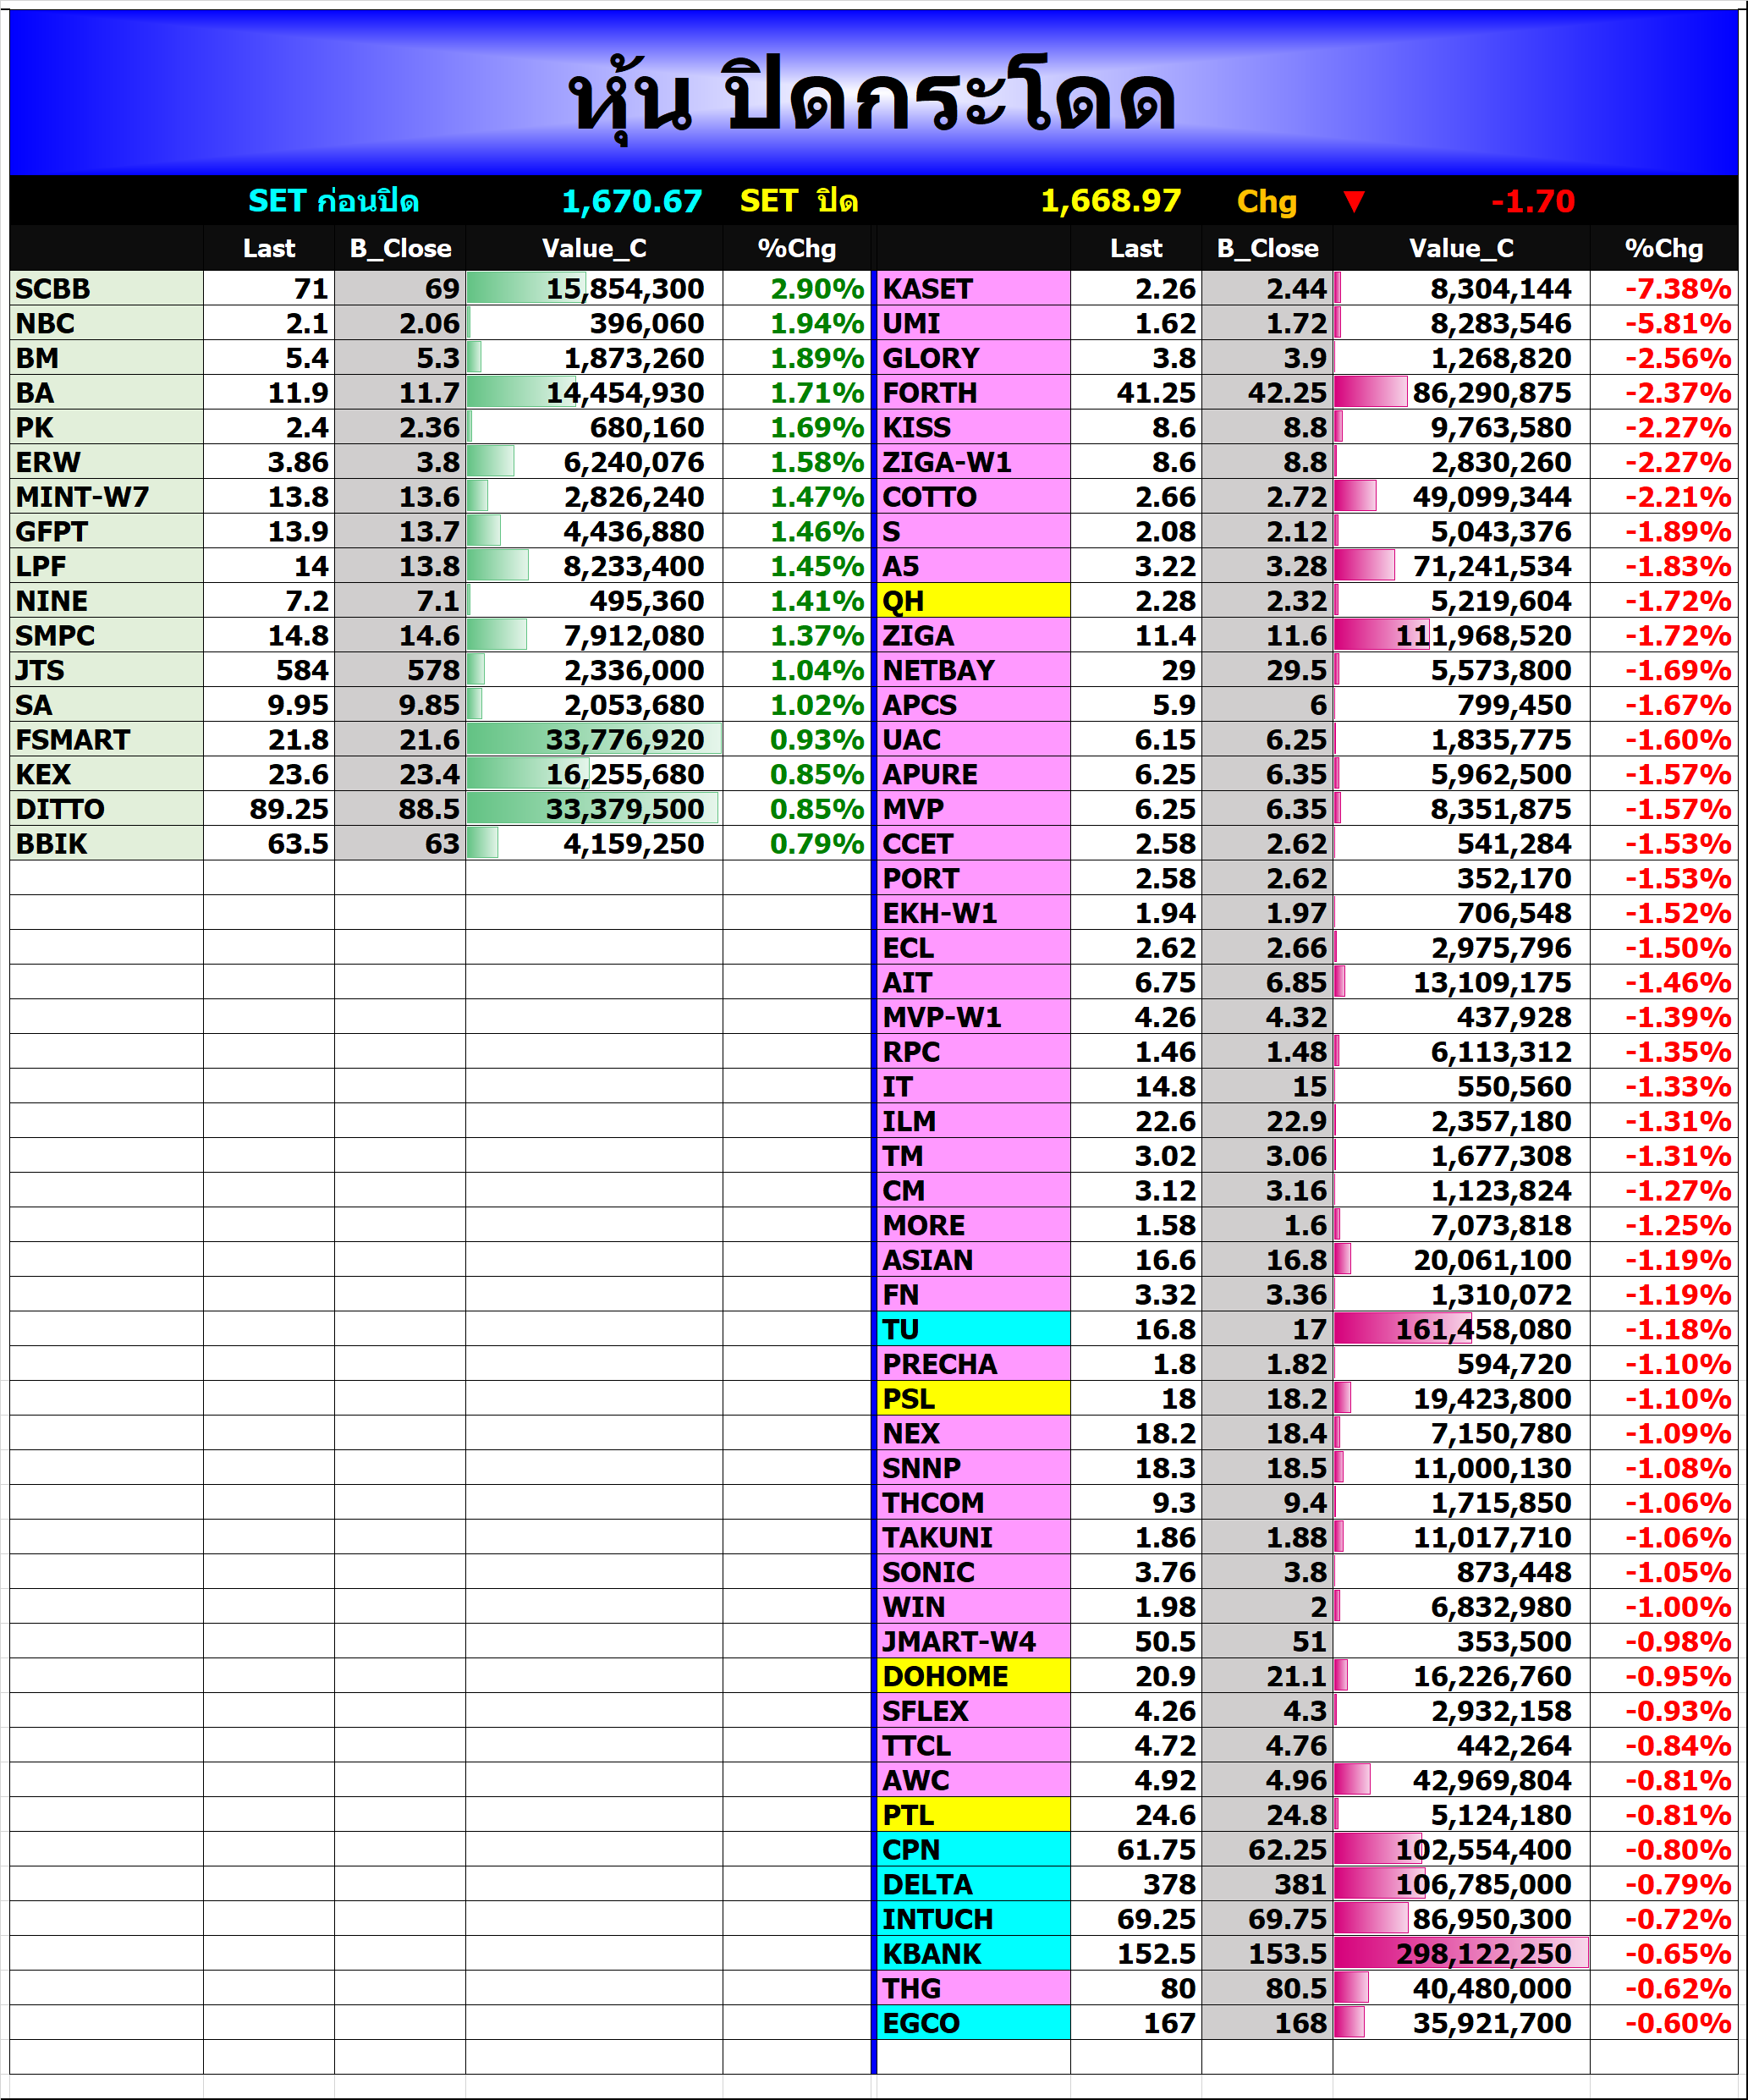
Task: Click the yellow QH symbol cell
Action: [972, 601]
